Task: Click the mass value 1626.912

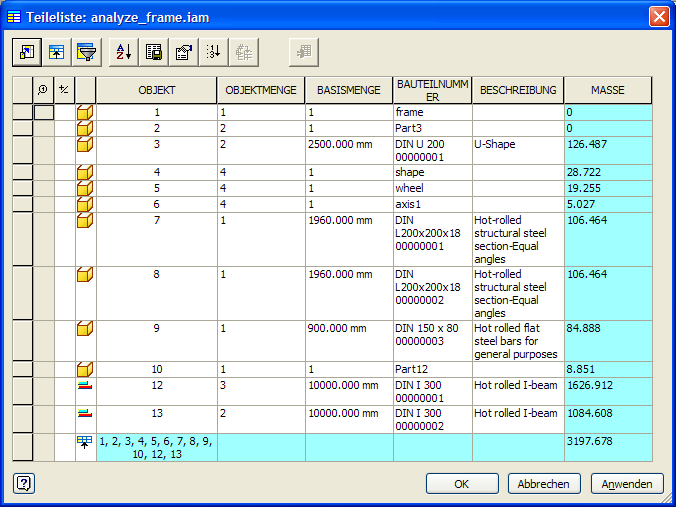Action: [608, 391]
